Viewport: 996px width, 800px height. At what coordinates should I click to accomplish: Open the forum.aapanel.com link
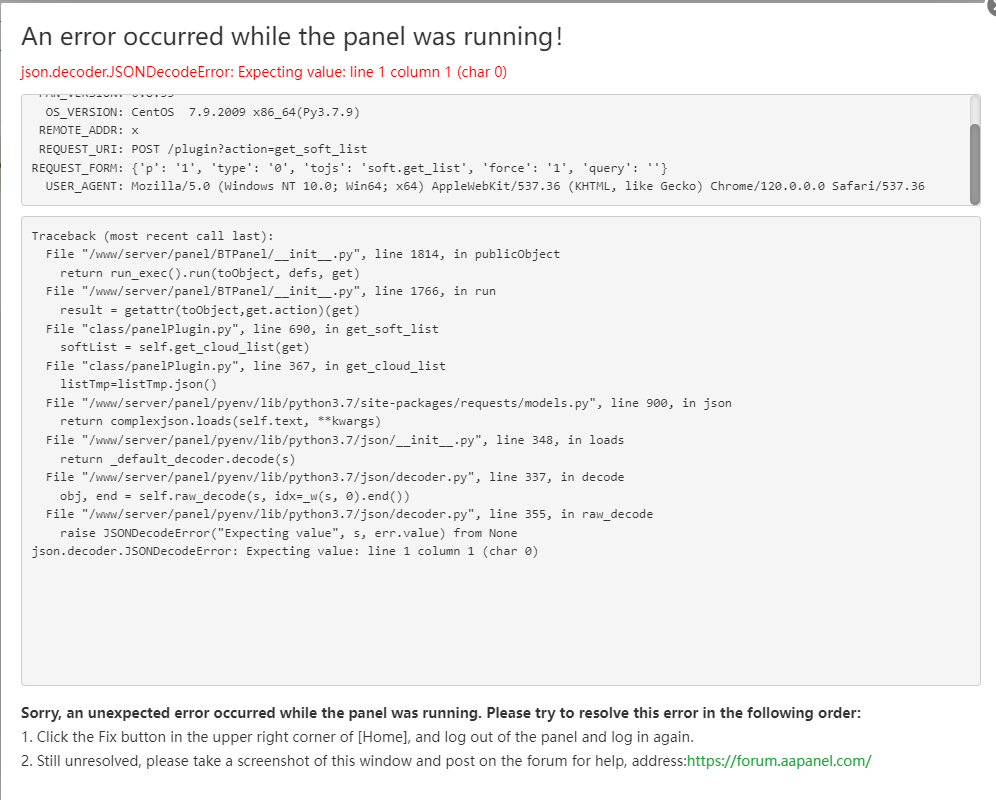(779, 760)
